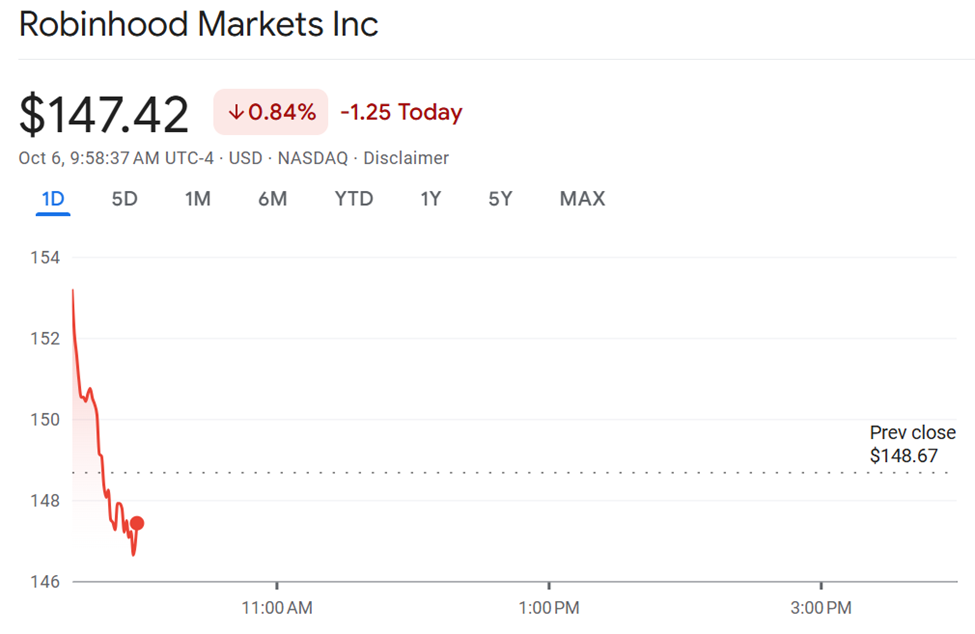
Task: Switch to the 5D time range tab
Action: (x=124, y=199)
